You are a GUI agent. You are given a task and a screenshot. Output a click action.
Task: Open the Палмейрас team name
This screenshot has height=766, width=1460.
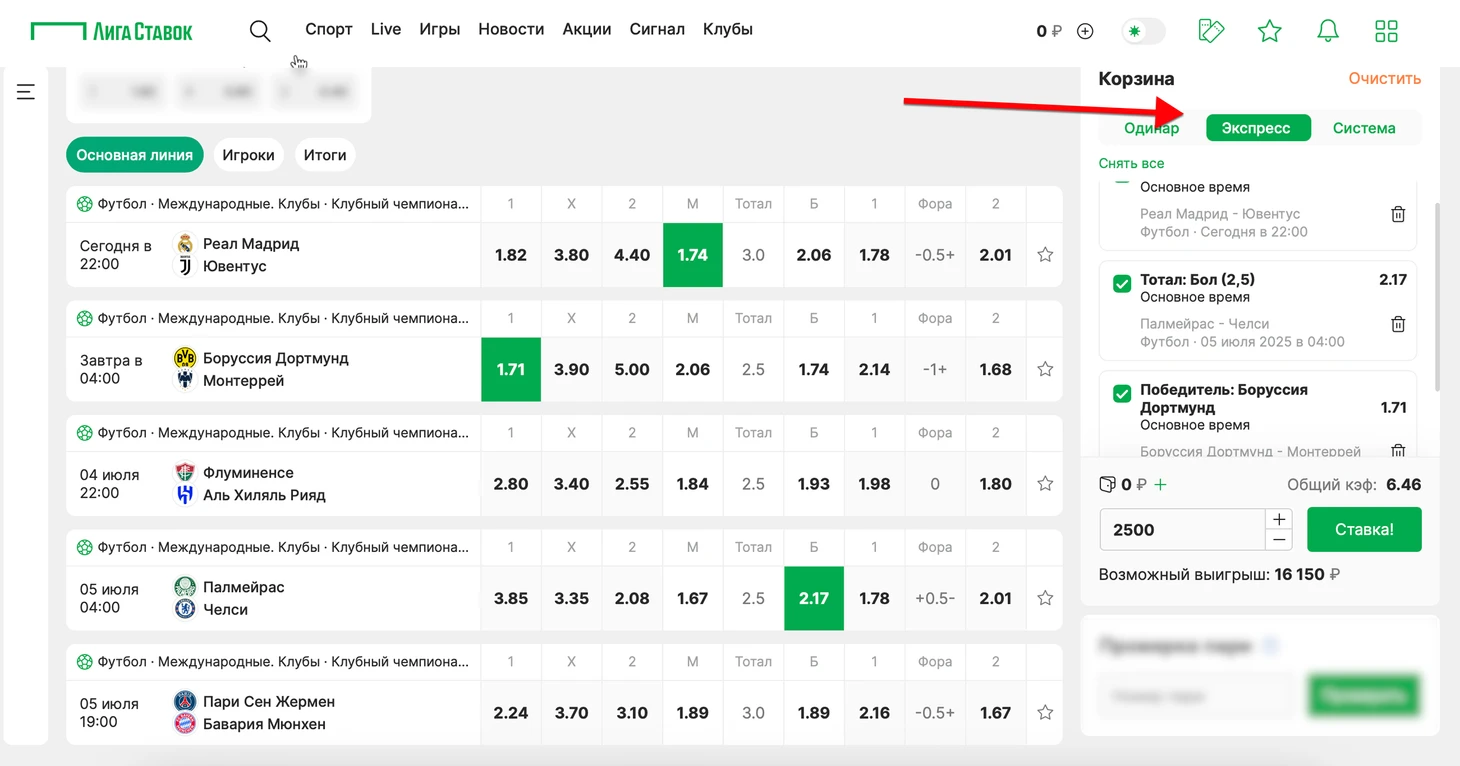[x=244, y=587]
